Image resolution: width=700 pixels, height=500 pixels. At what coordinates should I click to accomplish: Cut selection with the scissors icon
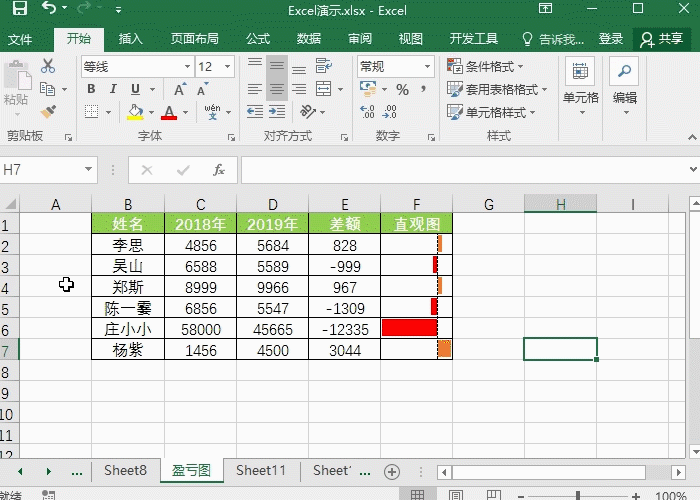(48, 66)
